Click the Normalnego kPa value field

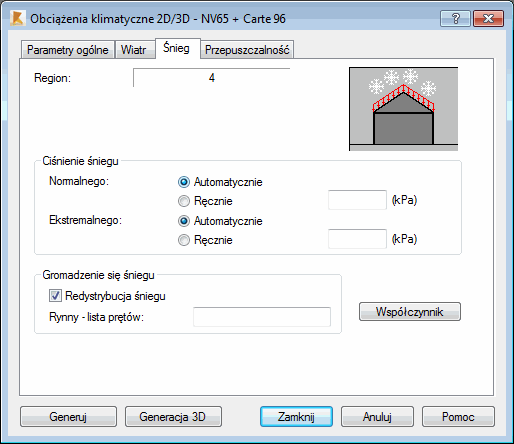pos(357,200)
